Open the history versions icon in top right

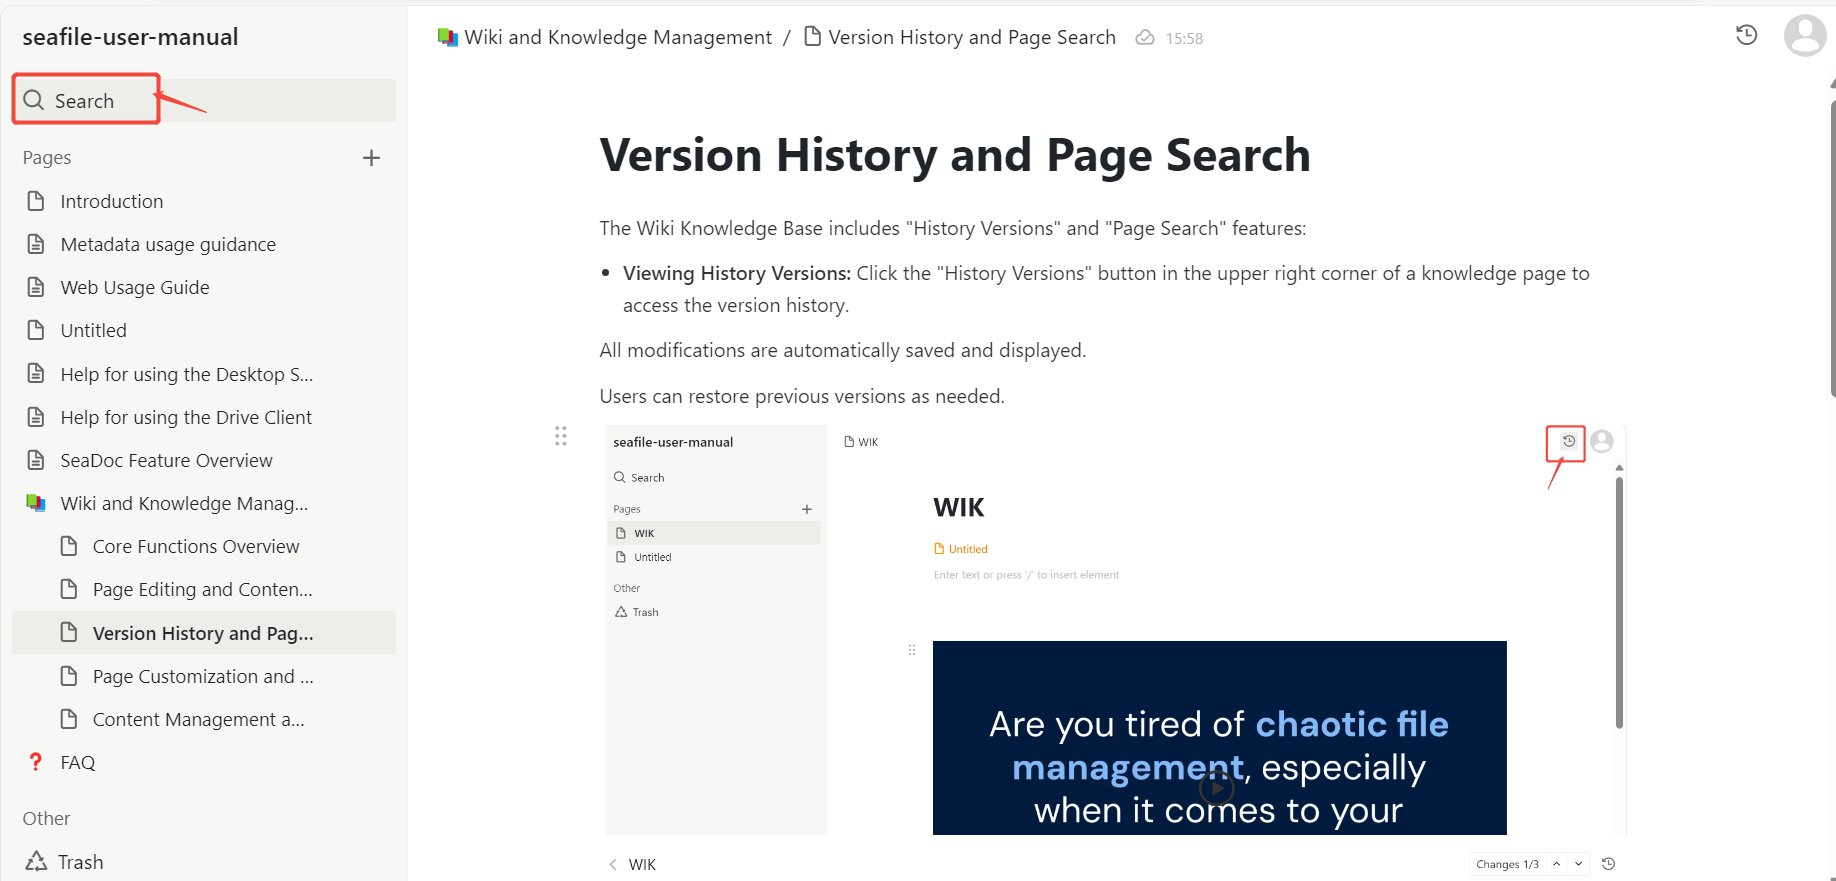click(x=1746, y=35)
